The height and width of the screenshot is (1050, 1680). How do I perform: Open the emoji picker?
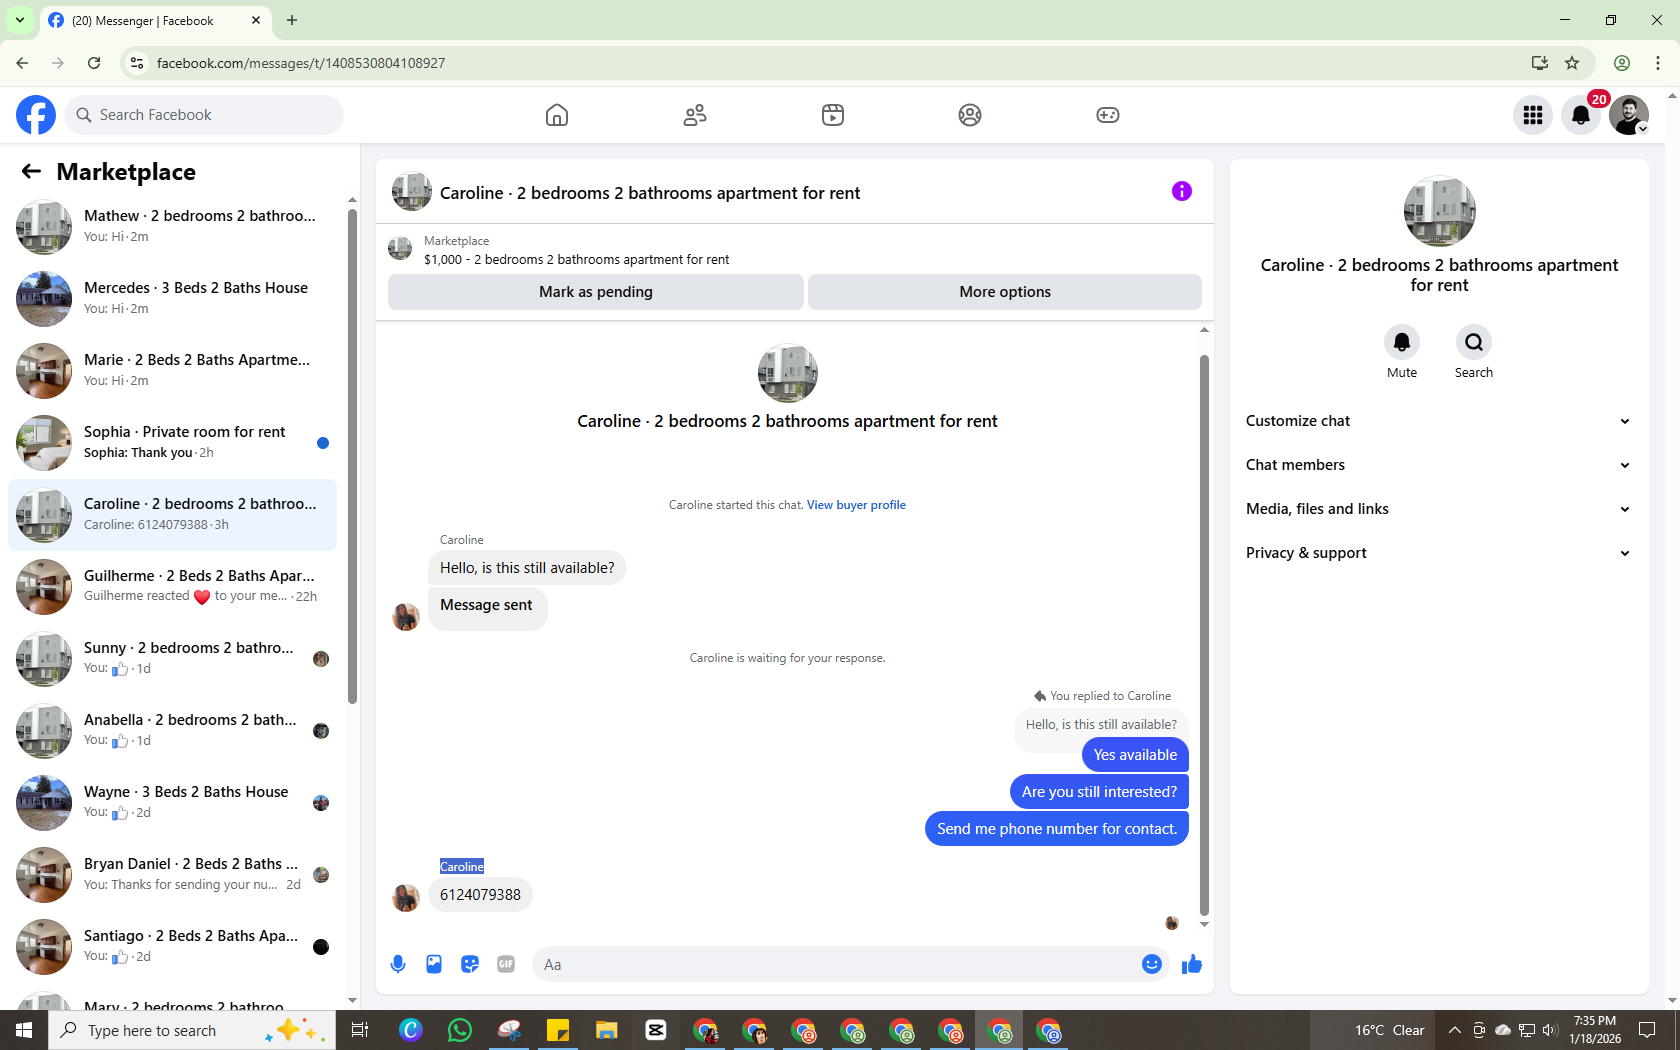click(x=1152, y=964)
